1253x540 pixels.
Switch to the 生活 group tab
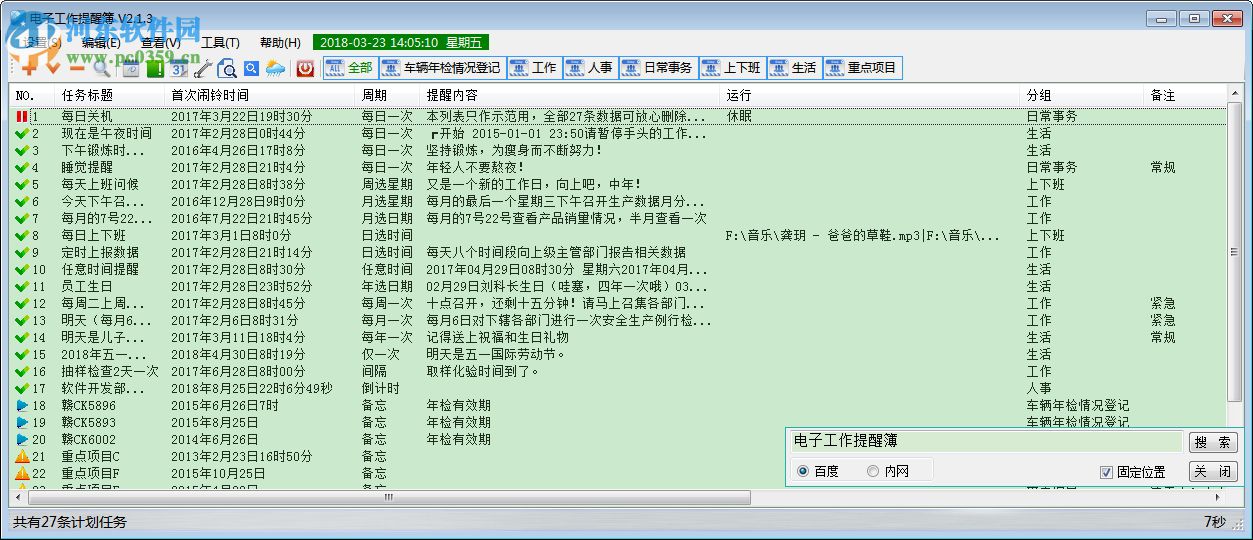tap(793, 68)
